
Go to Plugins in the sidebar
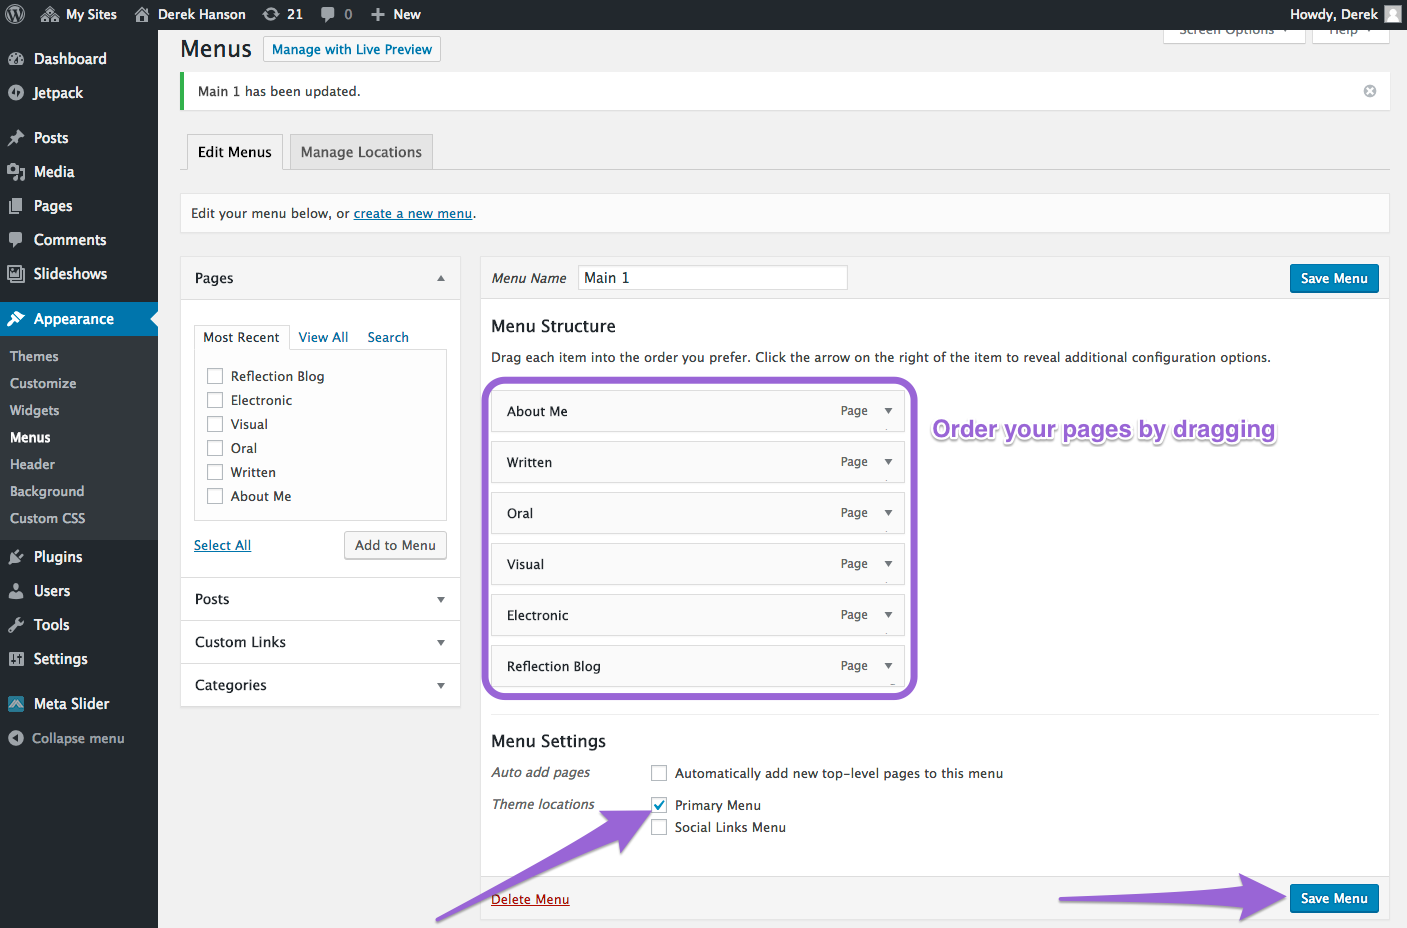[57, 557]
